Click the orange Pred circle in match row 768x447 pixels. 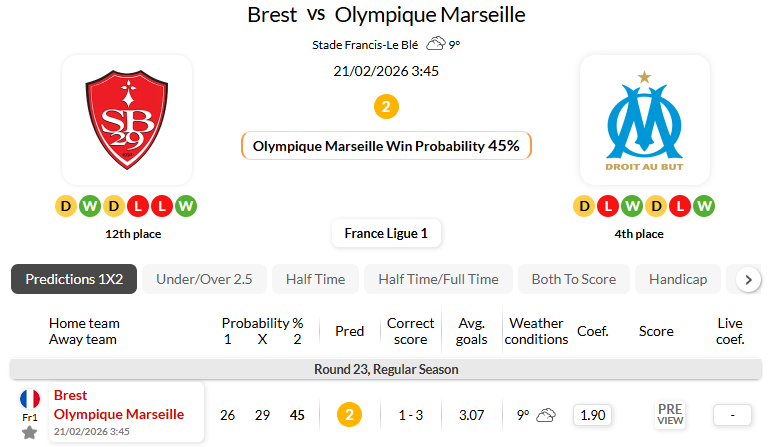pyautogui.click(x=348, y=414)
